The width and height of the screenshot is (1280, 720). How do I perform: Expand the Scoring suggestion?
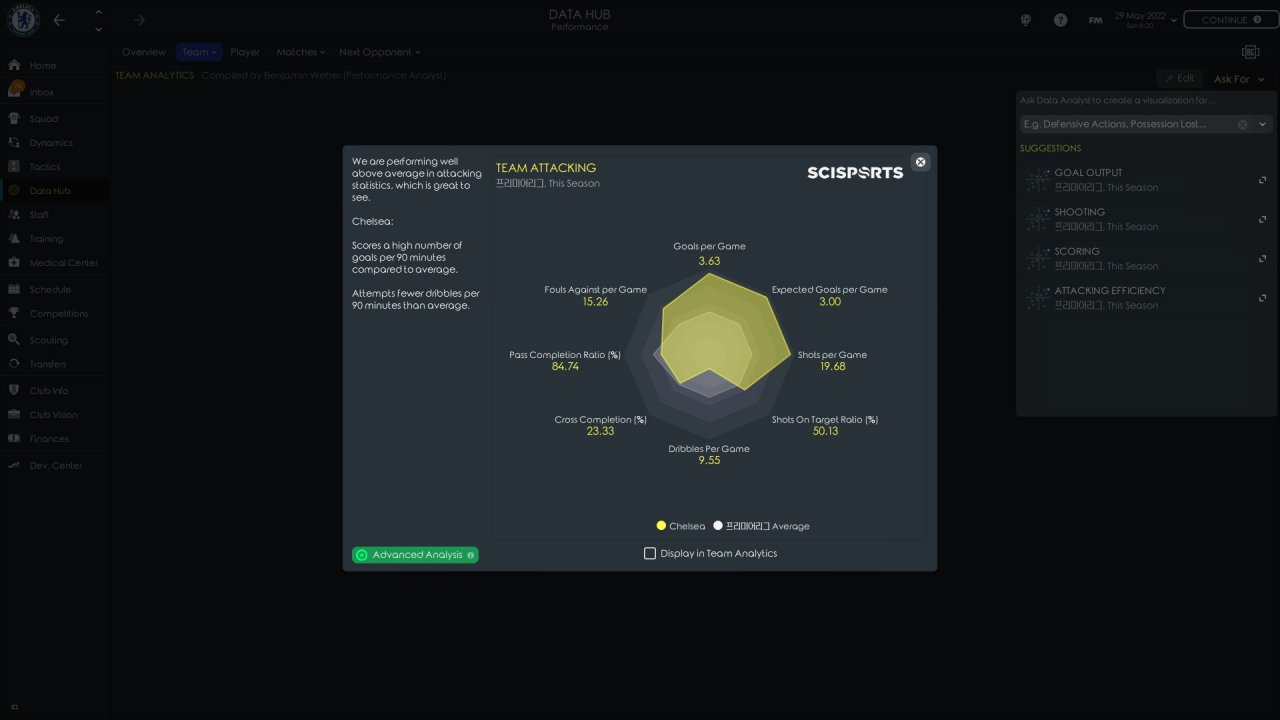1262,259
